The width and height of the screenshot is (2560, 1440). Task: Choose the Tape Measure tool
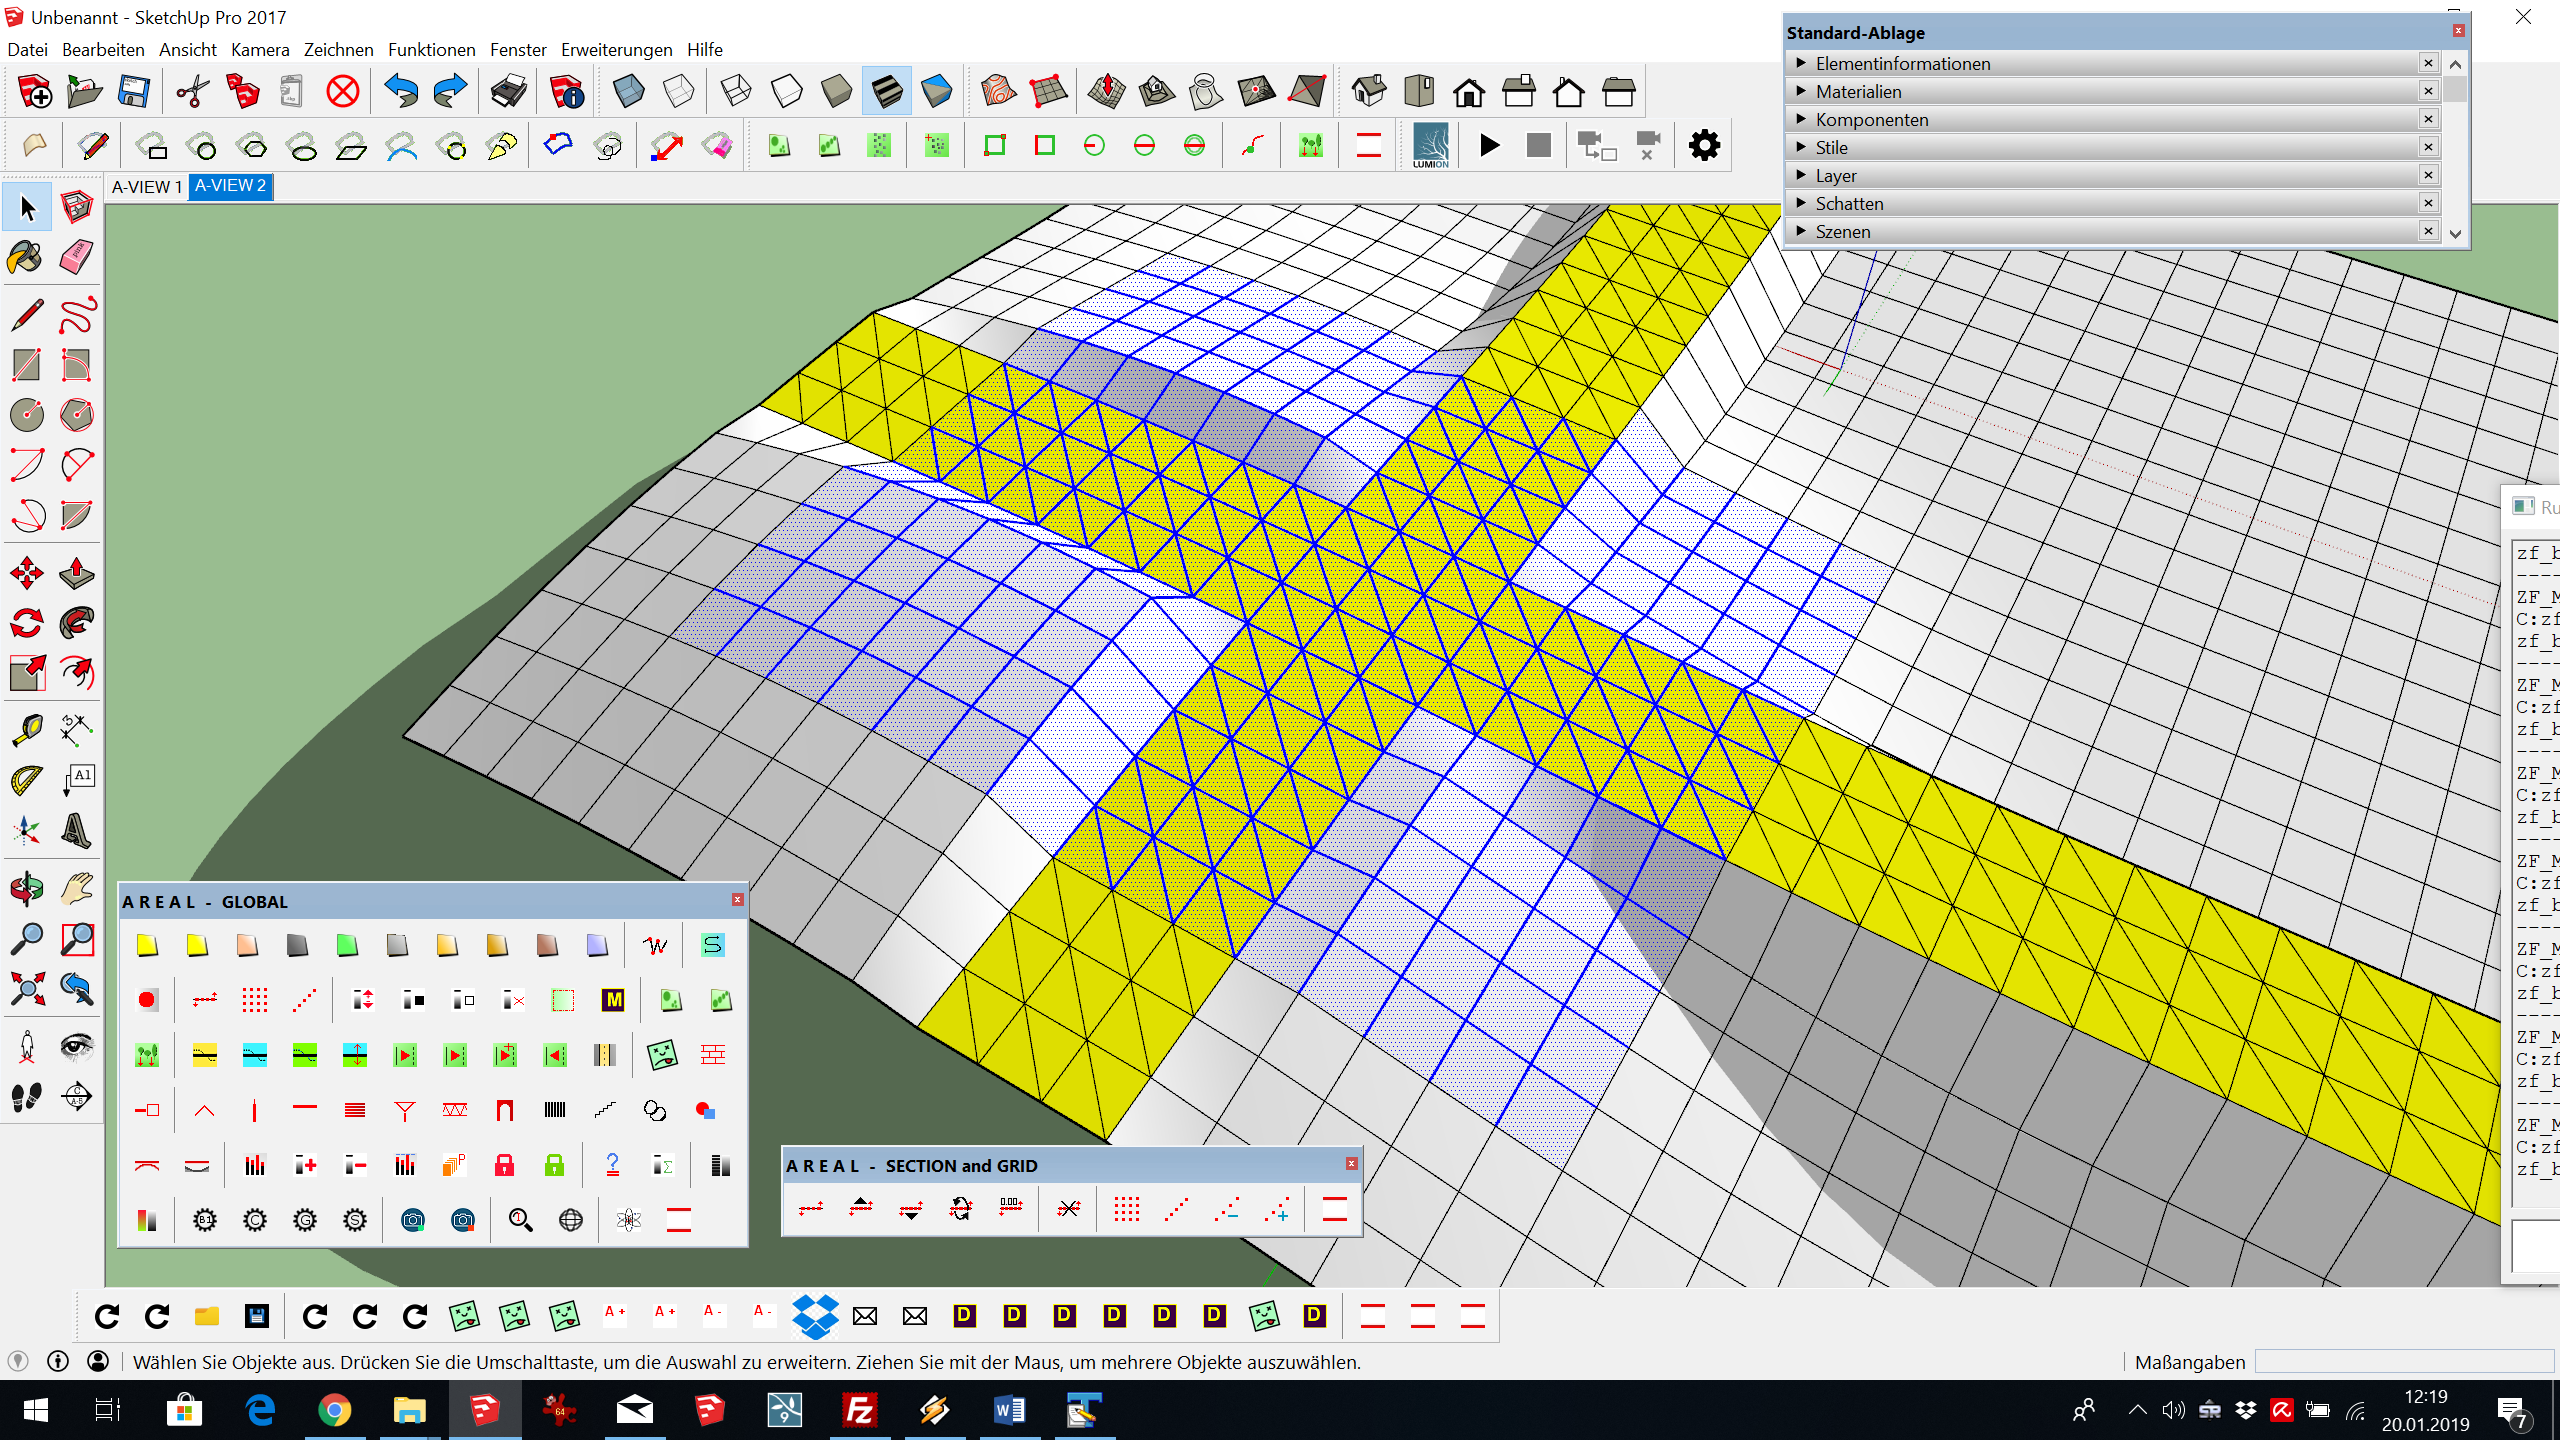pos(26,729)
